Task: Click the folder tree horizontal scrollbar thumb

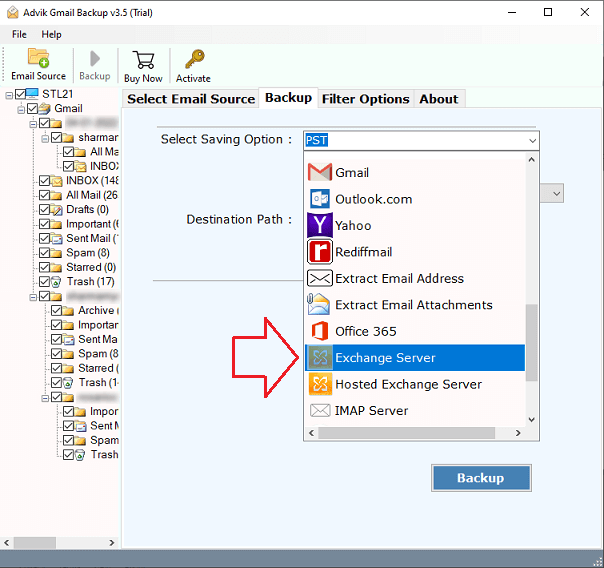Action: pos(35,543)
